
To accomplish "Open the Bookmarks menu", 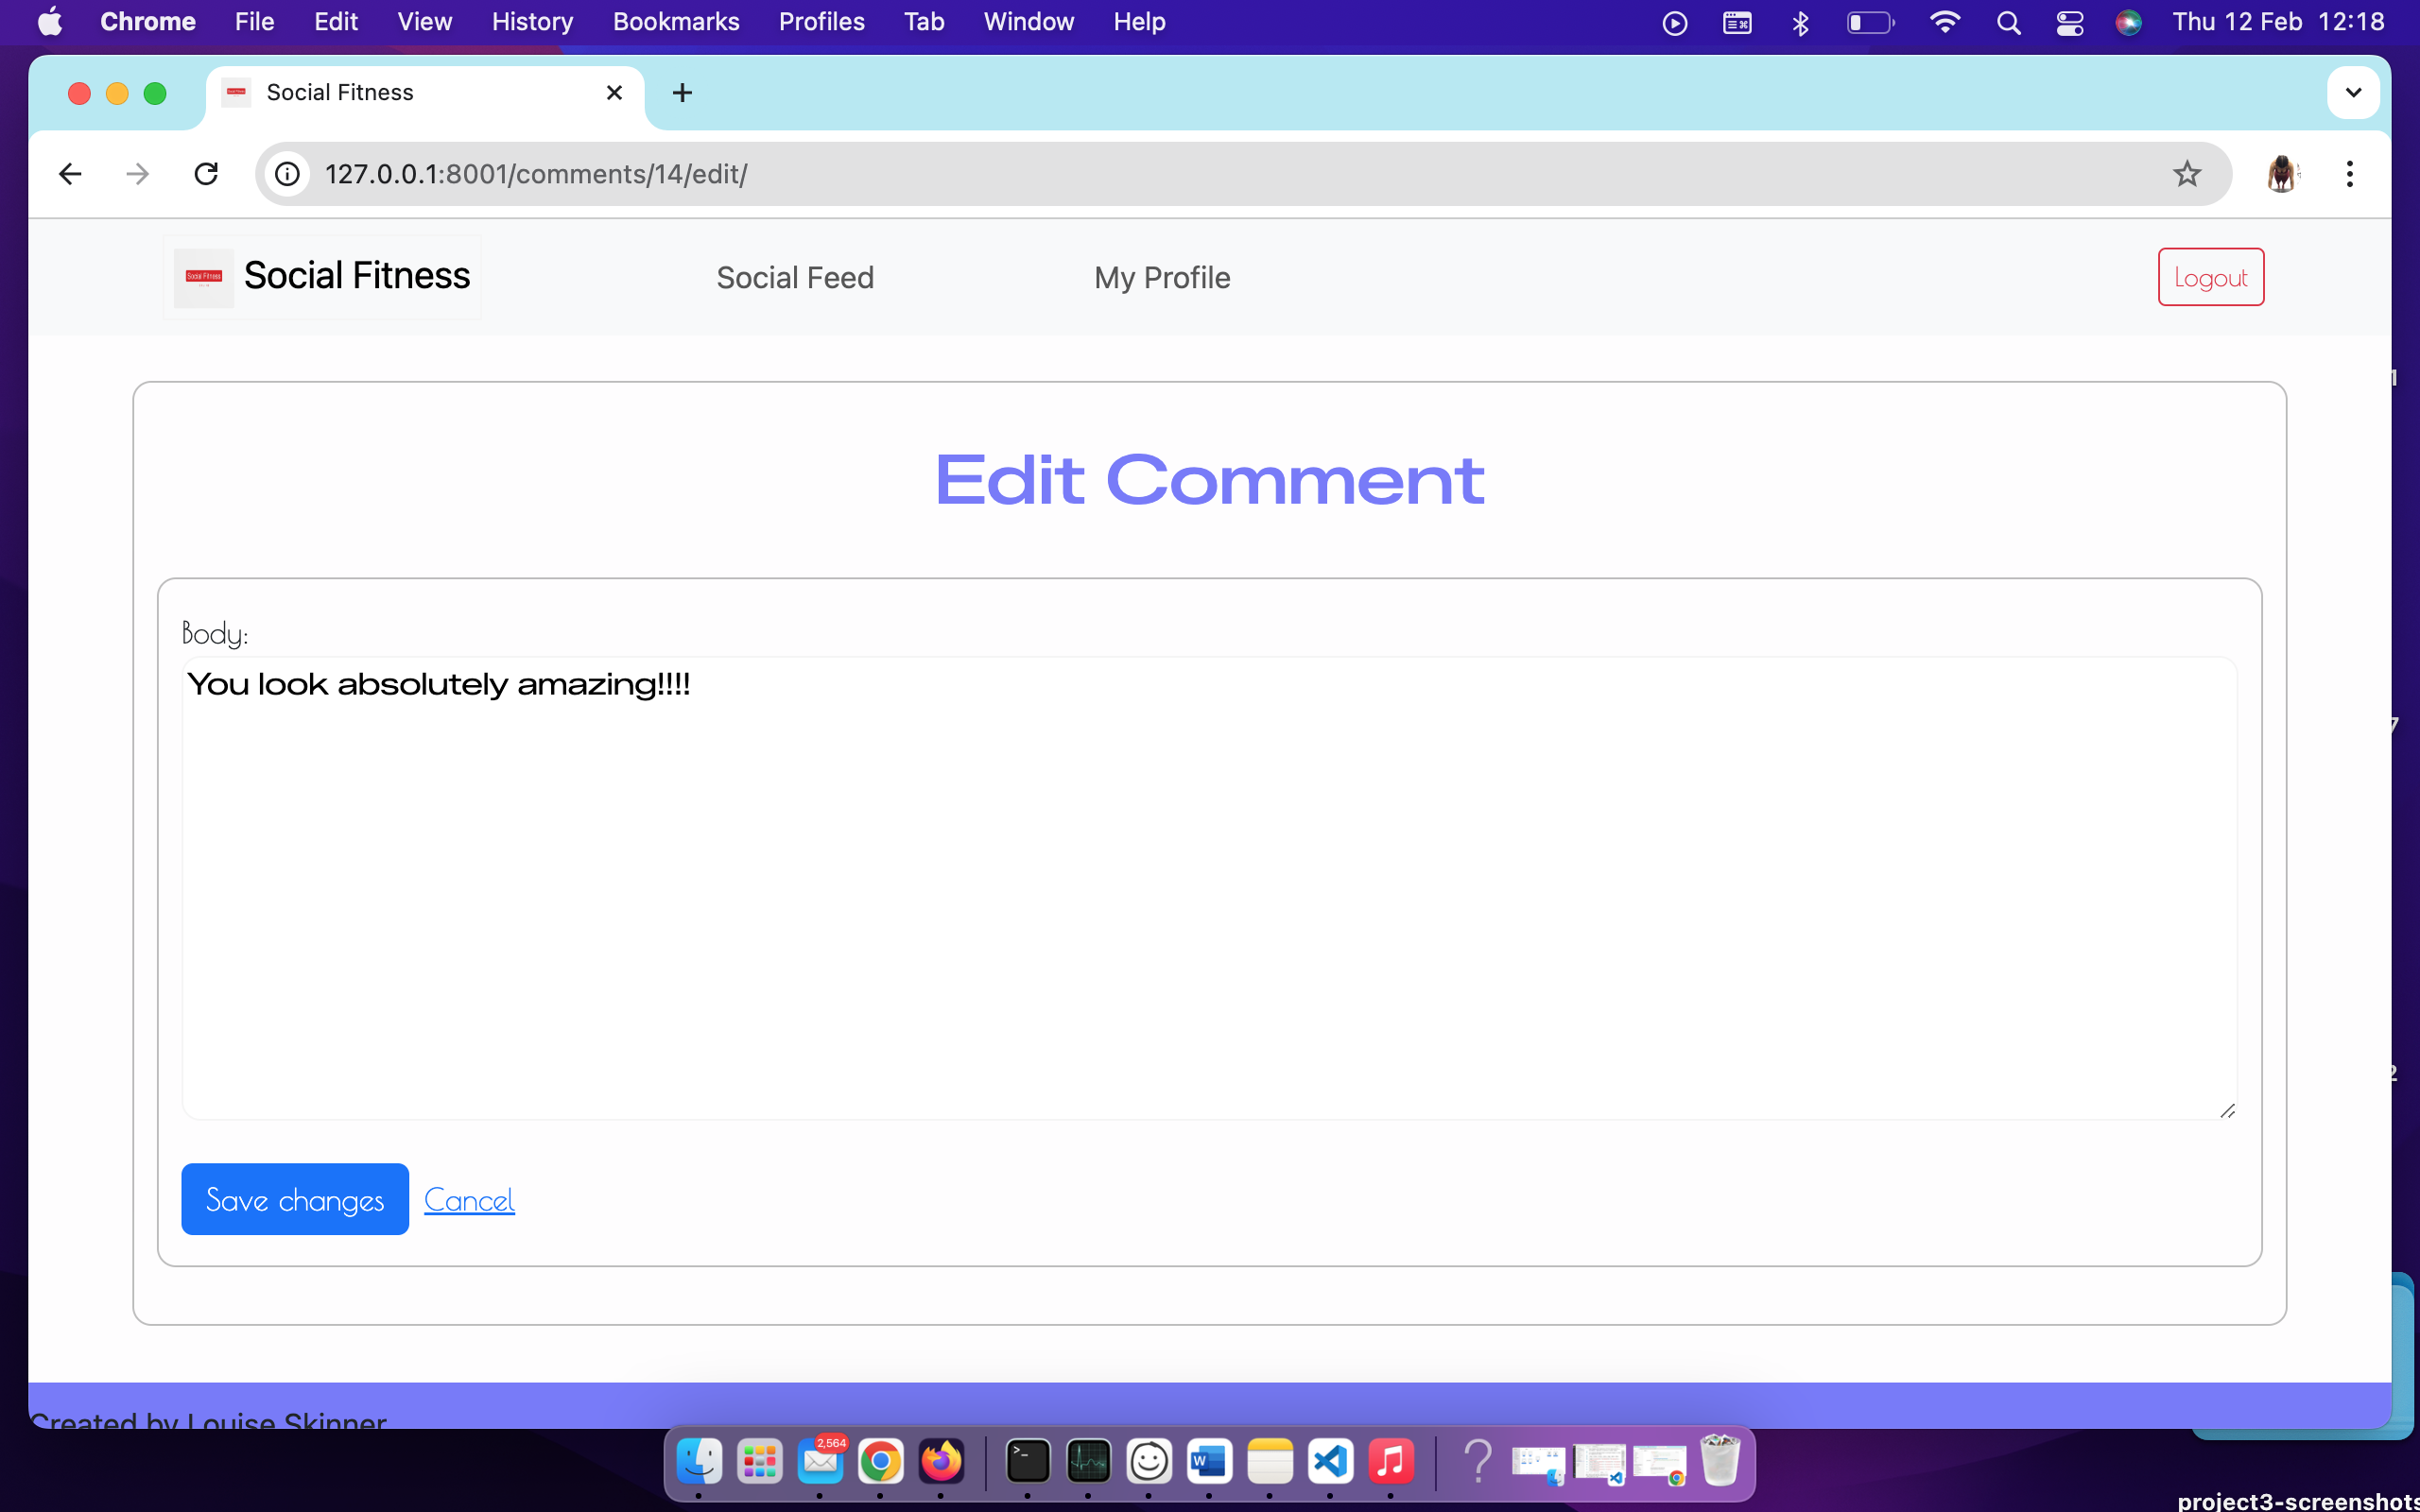I will tap(676, 21).
